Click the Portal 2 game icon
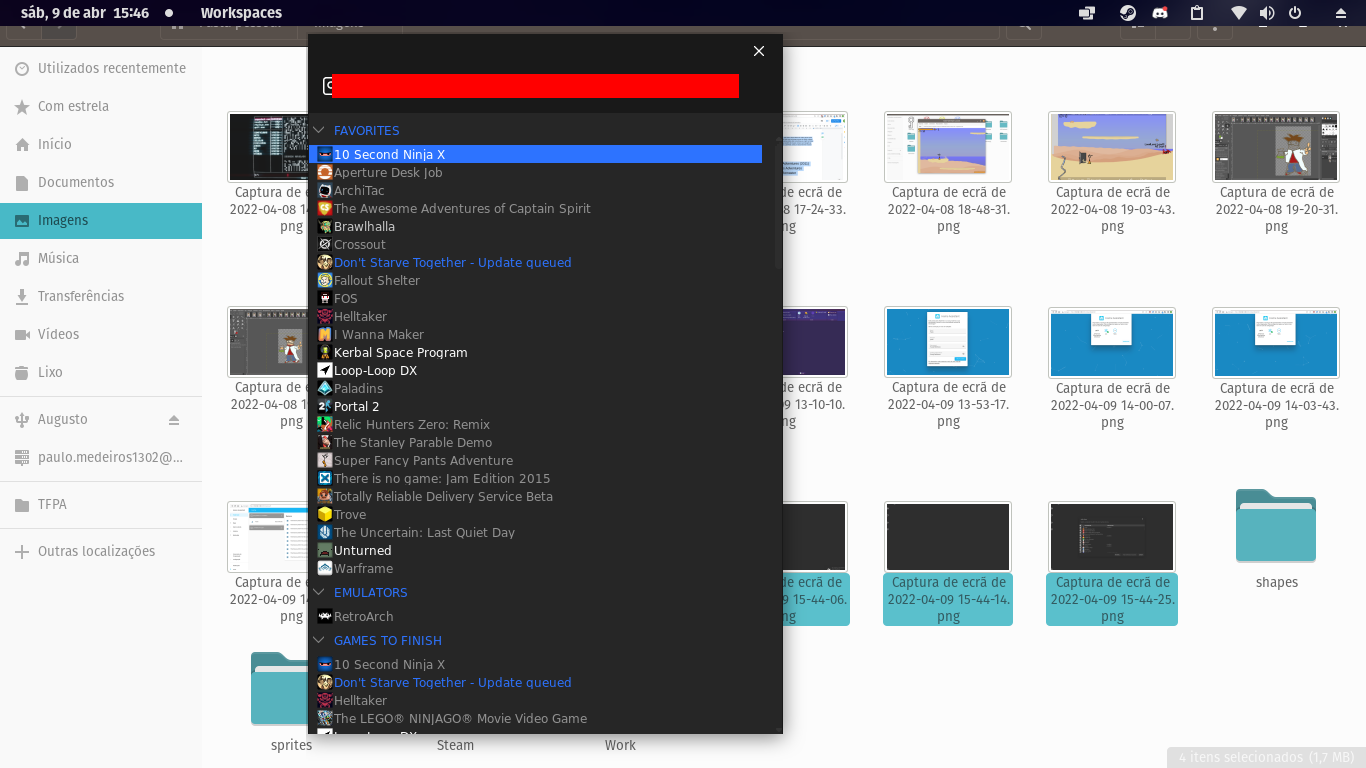This screenshot has height=768, width=1366. pos(325,406)
